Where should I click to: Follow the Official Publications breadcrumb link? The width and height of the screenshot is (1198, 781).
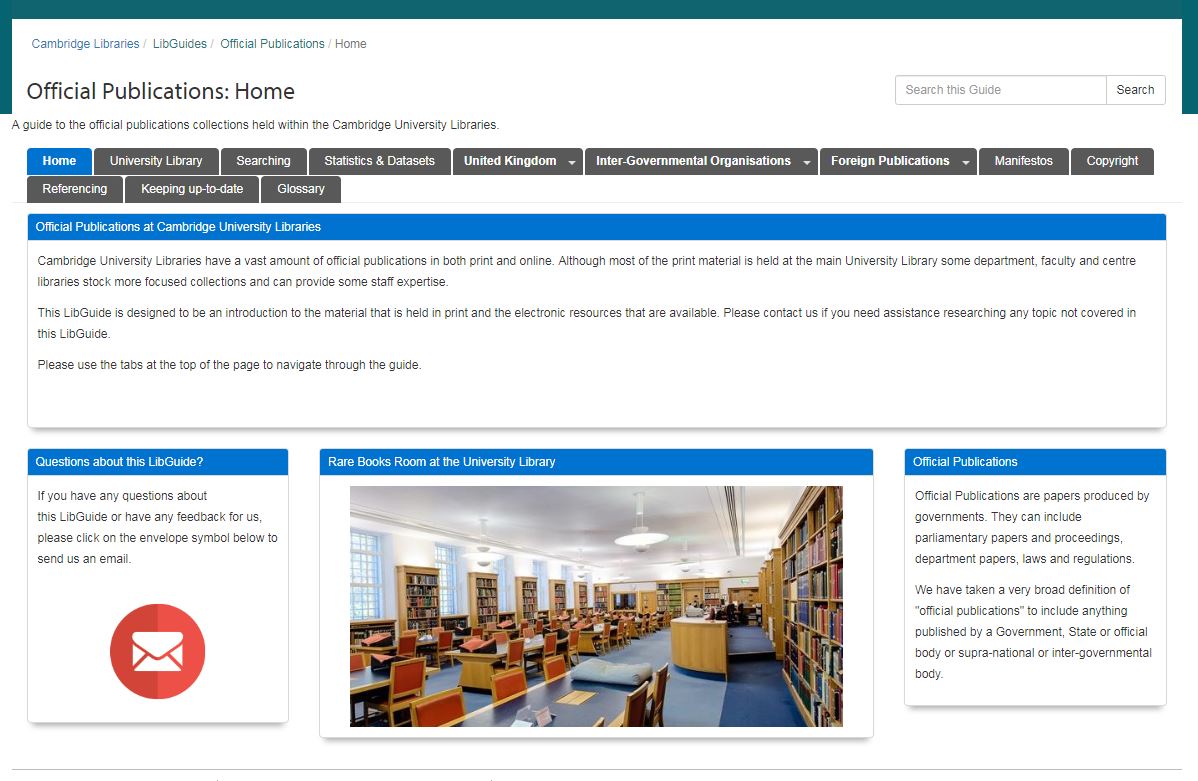click(x=273, y=44)
